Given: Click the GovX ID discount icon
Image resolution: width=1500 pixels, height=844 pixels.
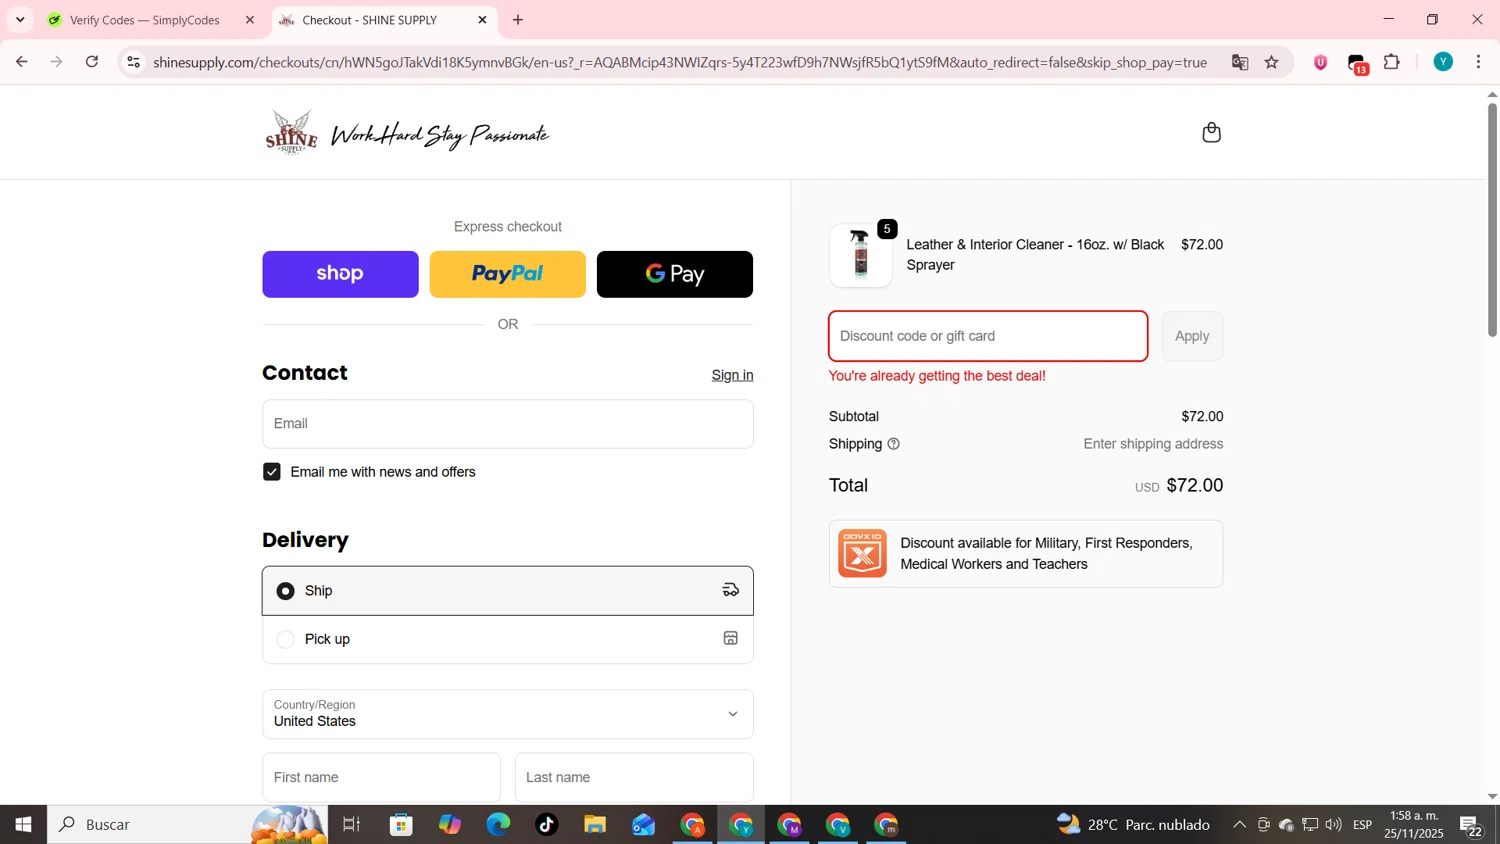Looking at the screenshot, I should tap(862, 553).
